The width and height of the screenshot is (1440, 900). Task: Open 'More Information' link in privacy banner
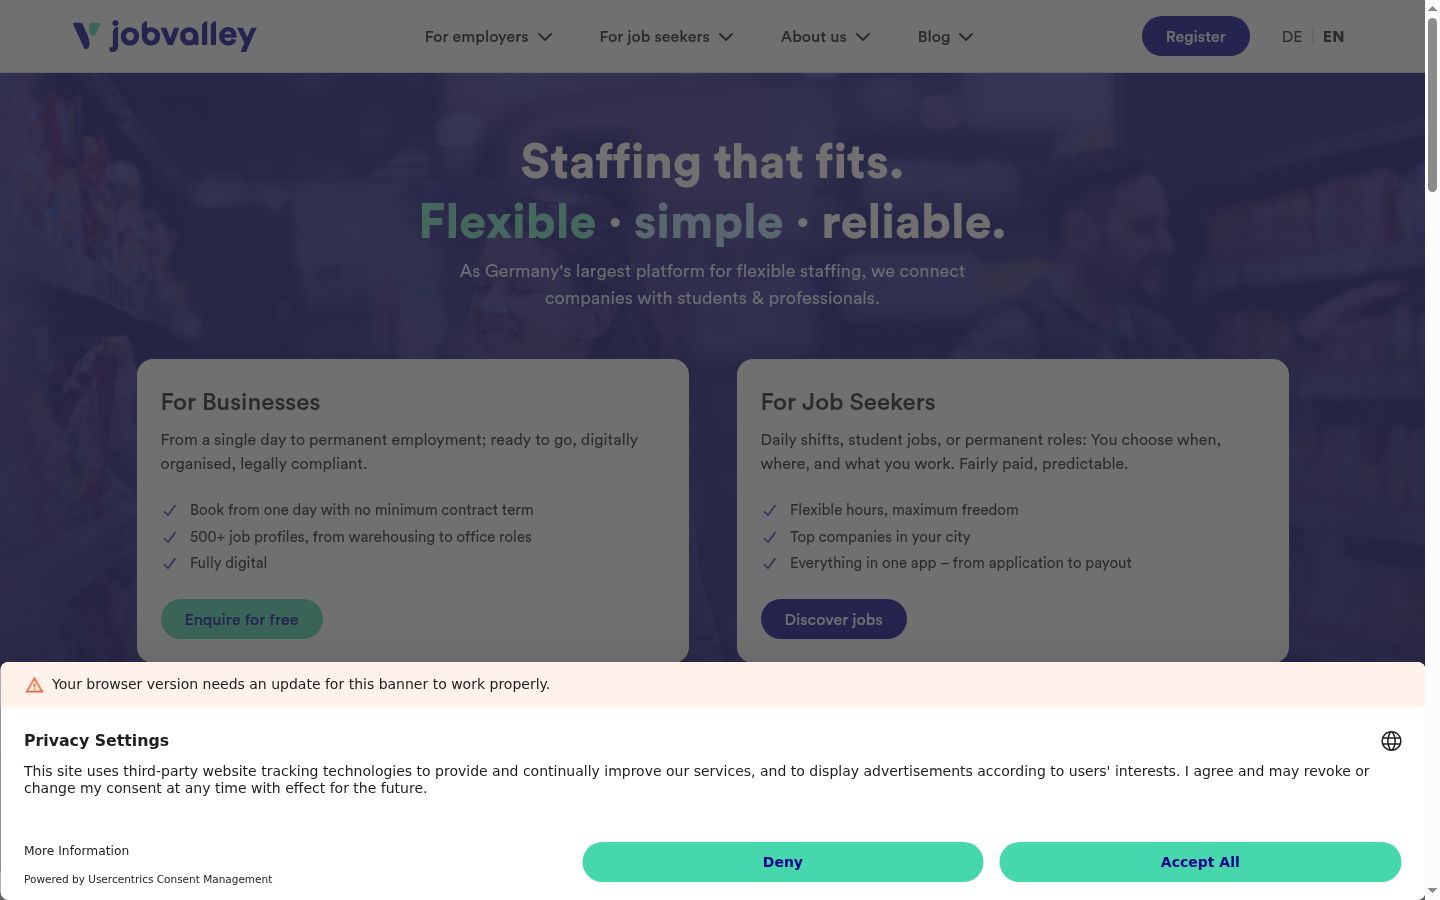click(77, 851)
